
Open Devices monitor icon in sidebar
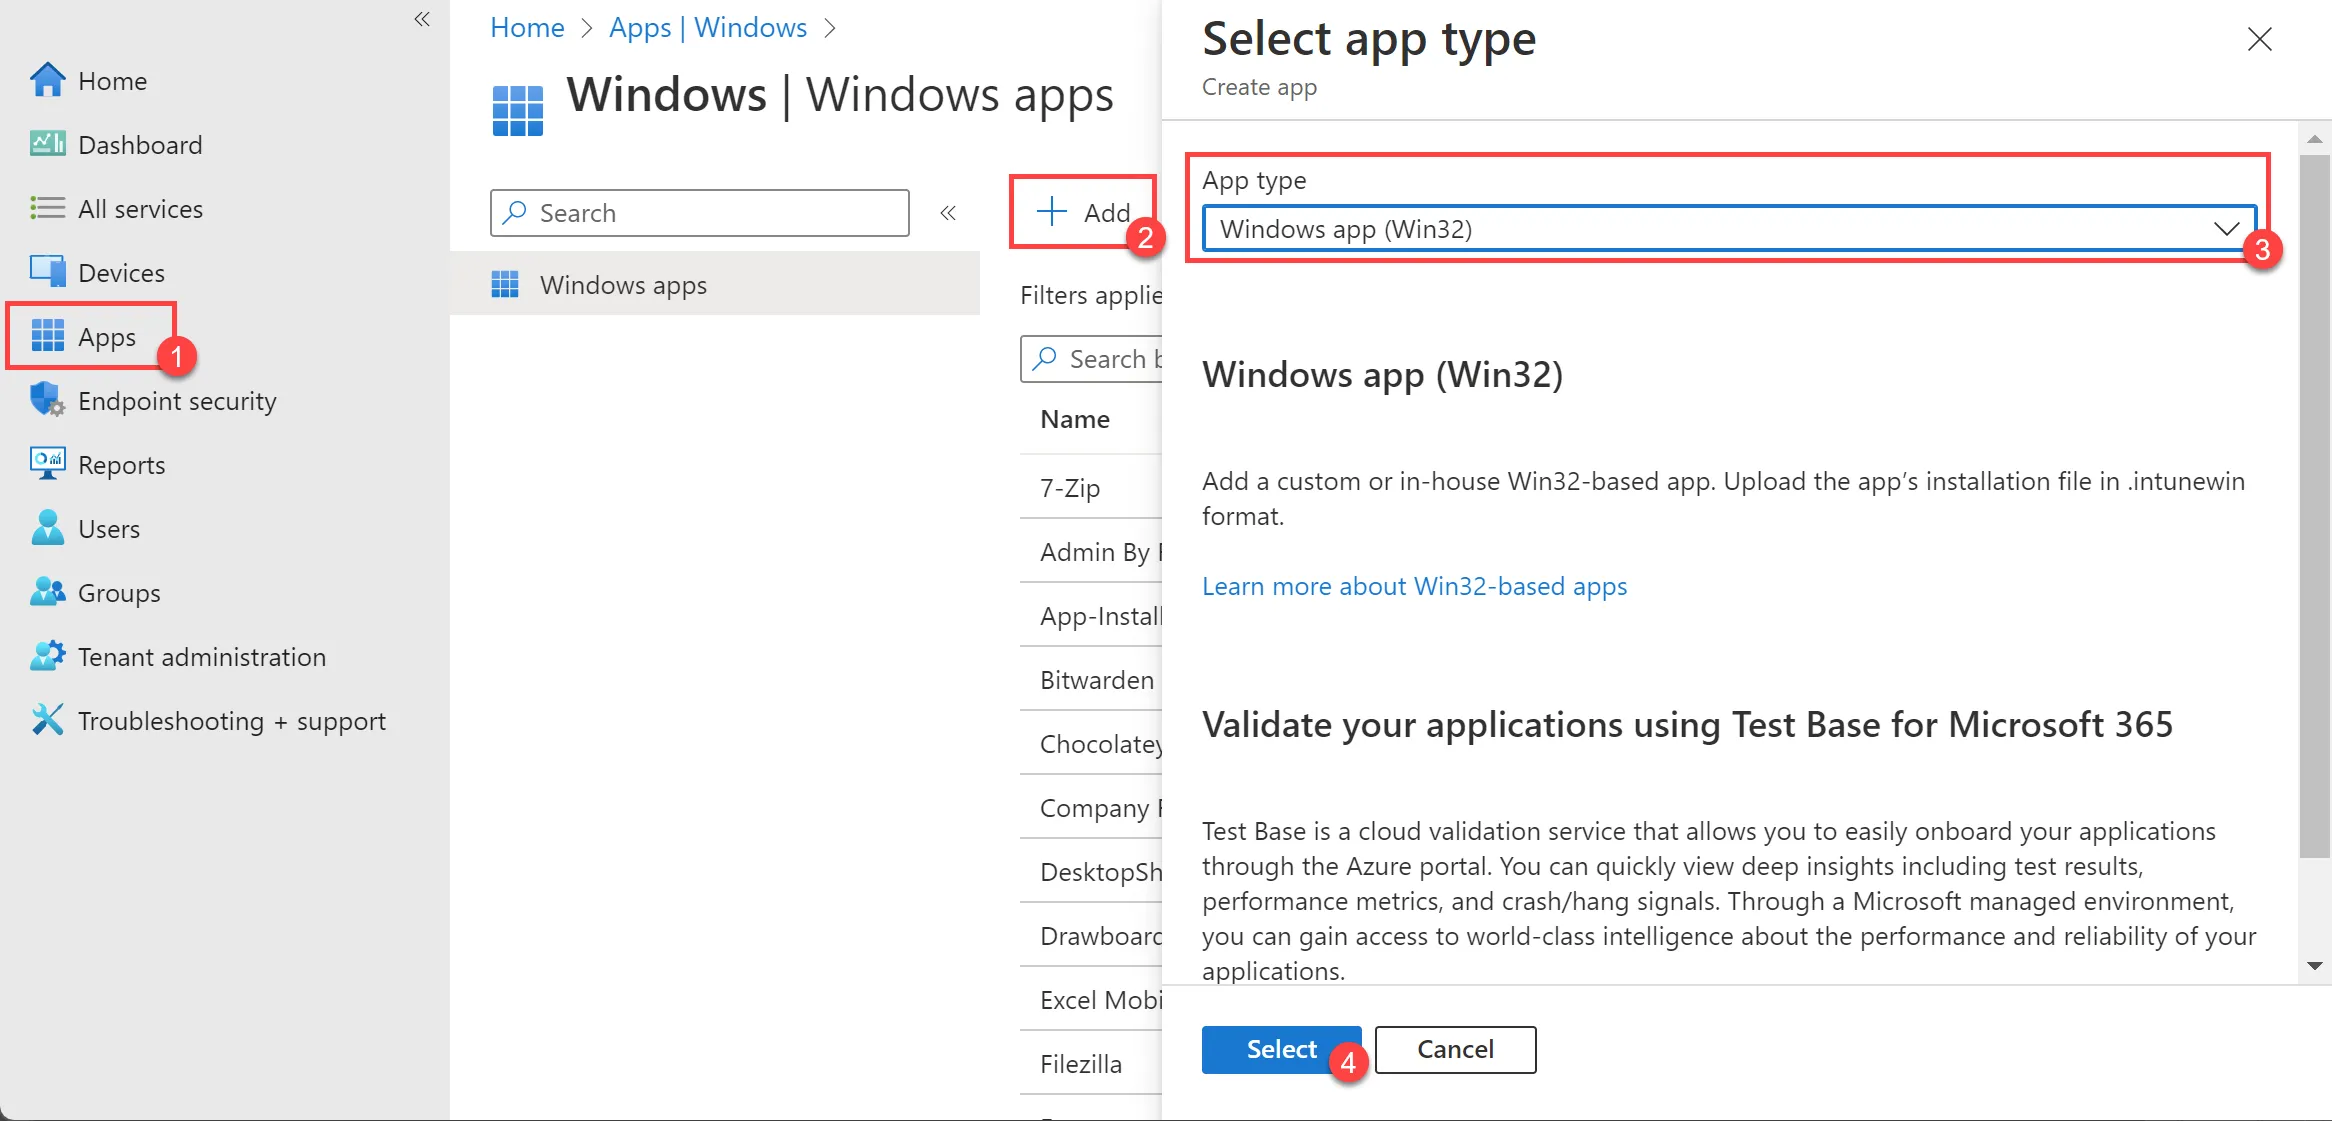47,271
